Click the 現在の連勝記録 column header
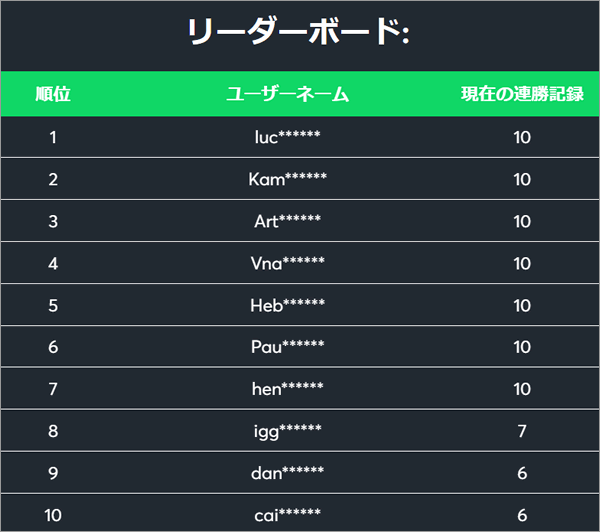 pyautogui.click(x=522, y=94)
